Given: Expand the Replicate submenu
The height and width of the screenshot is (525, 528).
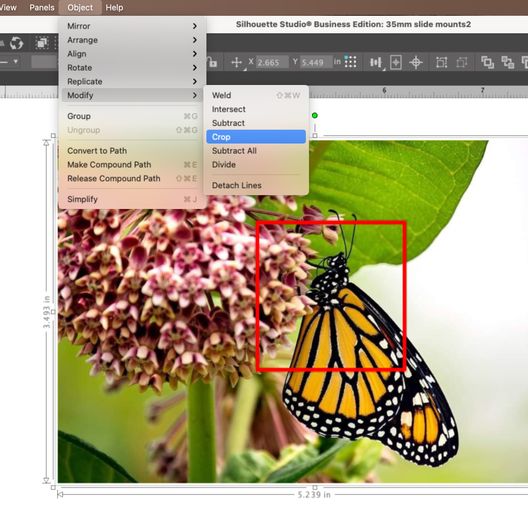Looking at the screenshot, I should [132, 81].
